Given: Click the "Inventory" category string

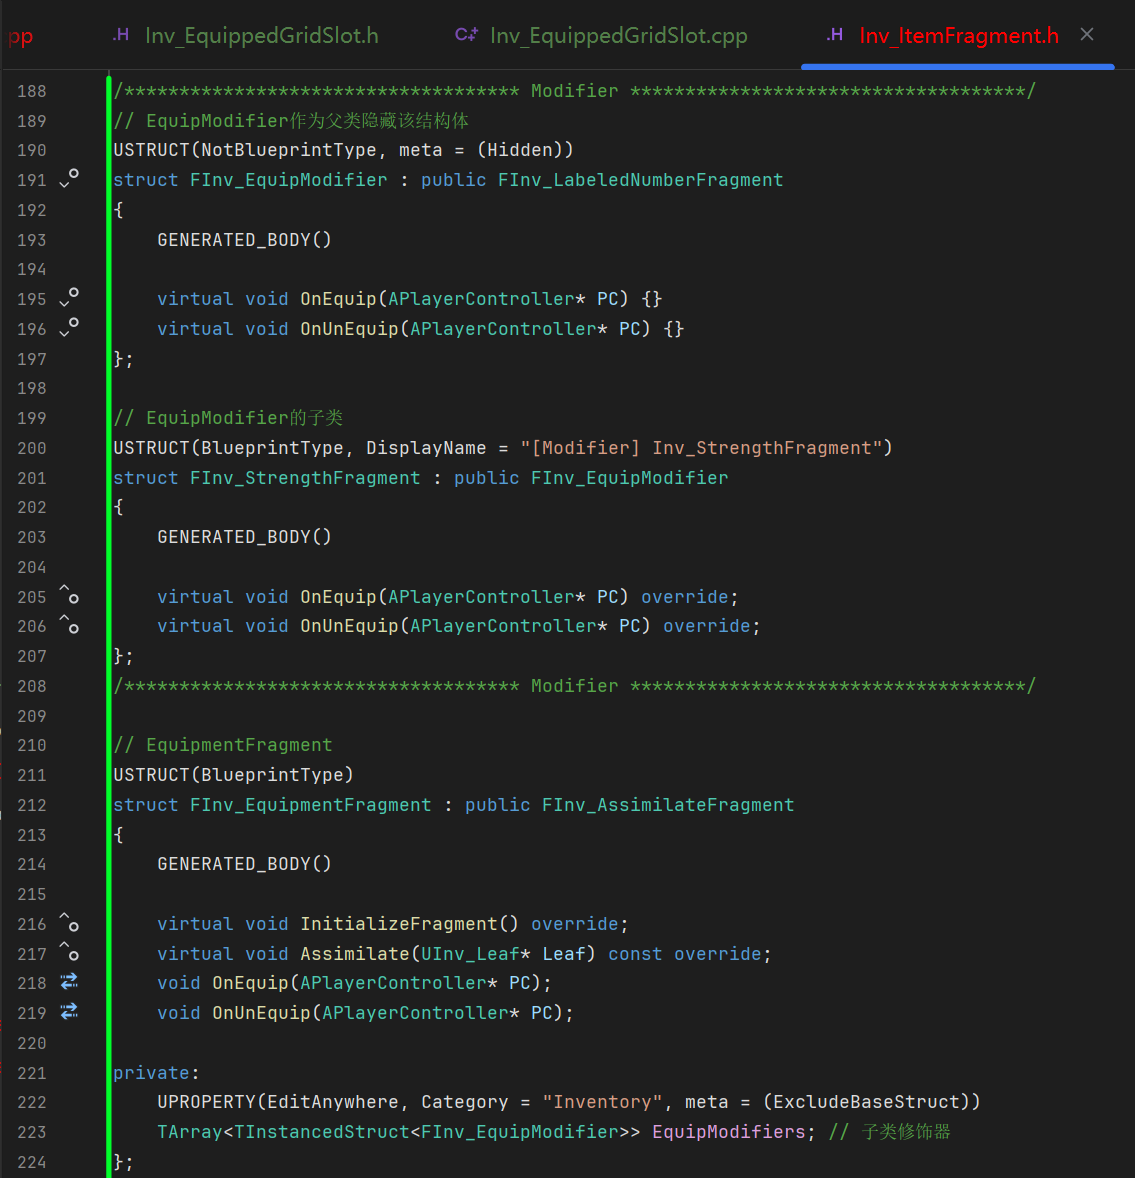Looking at the screenshot, I should 602,1101.
